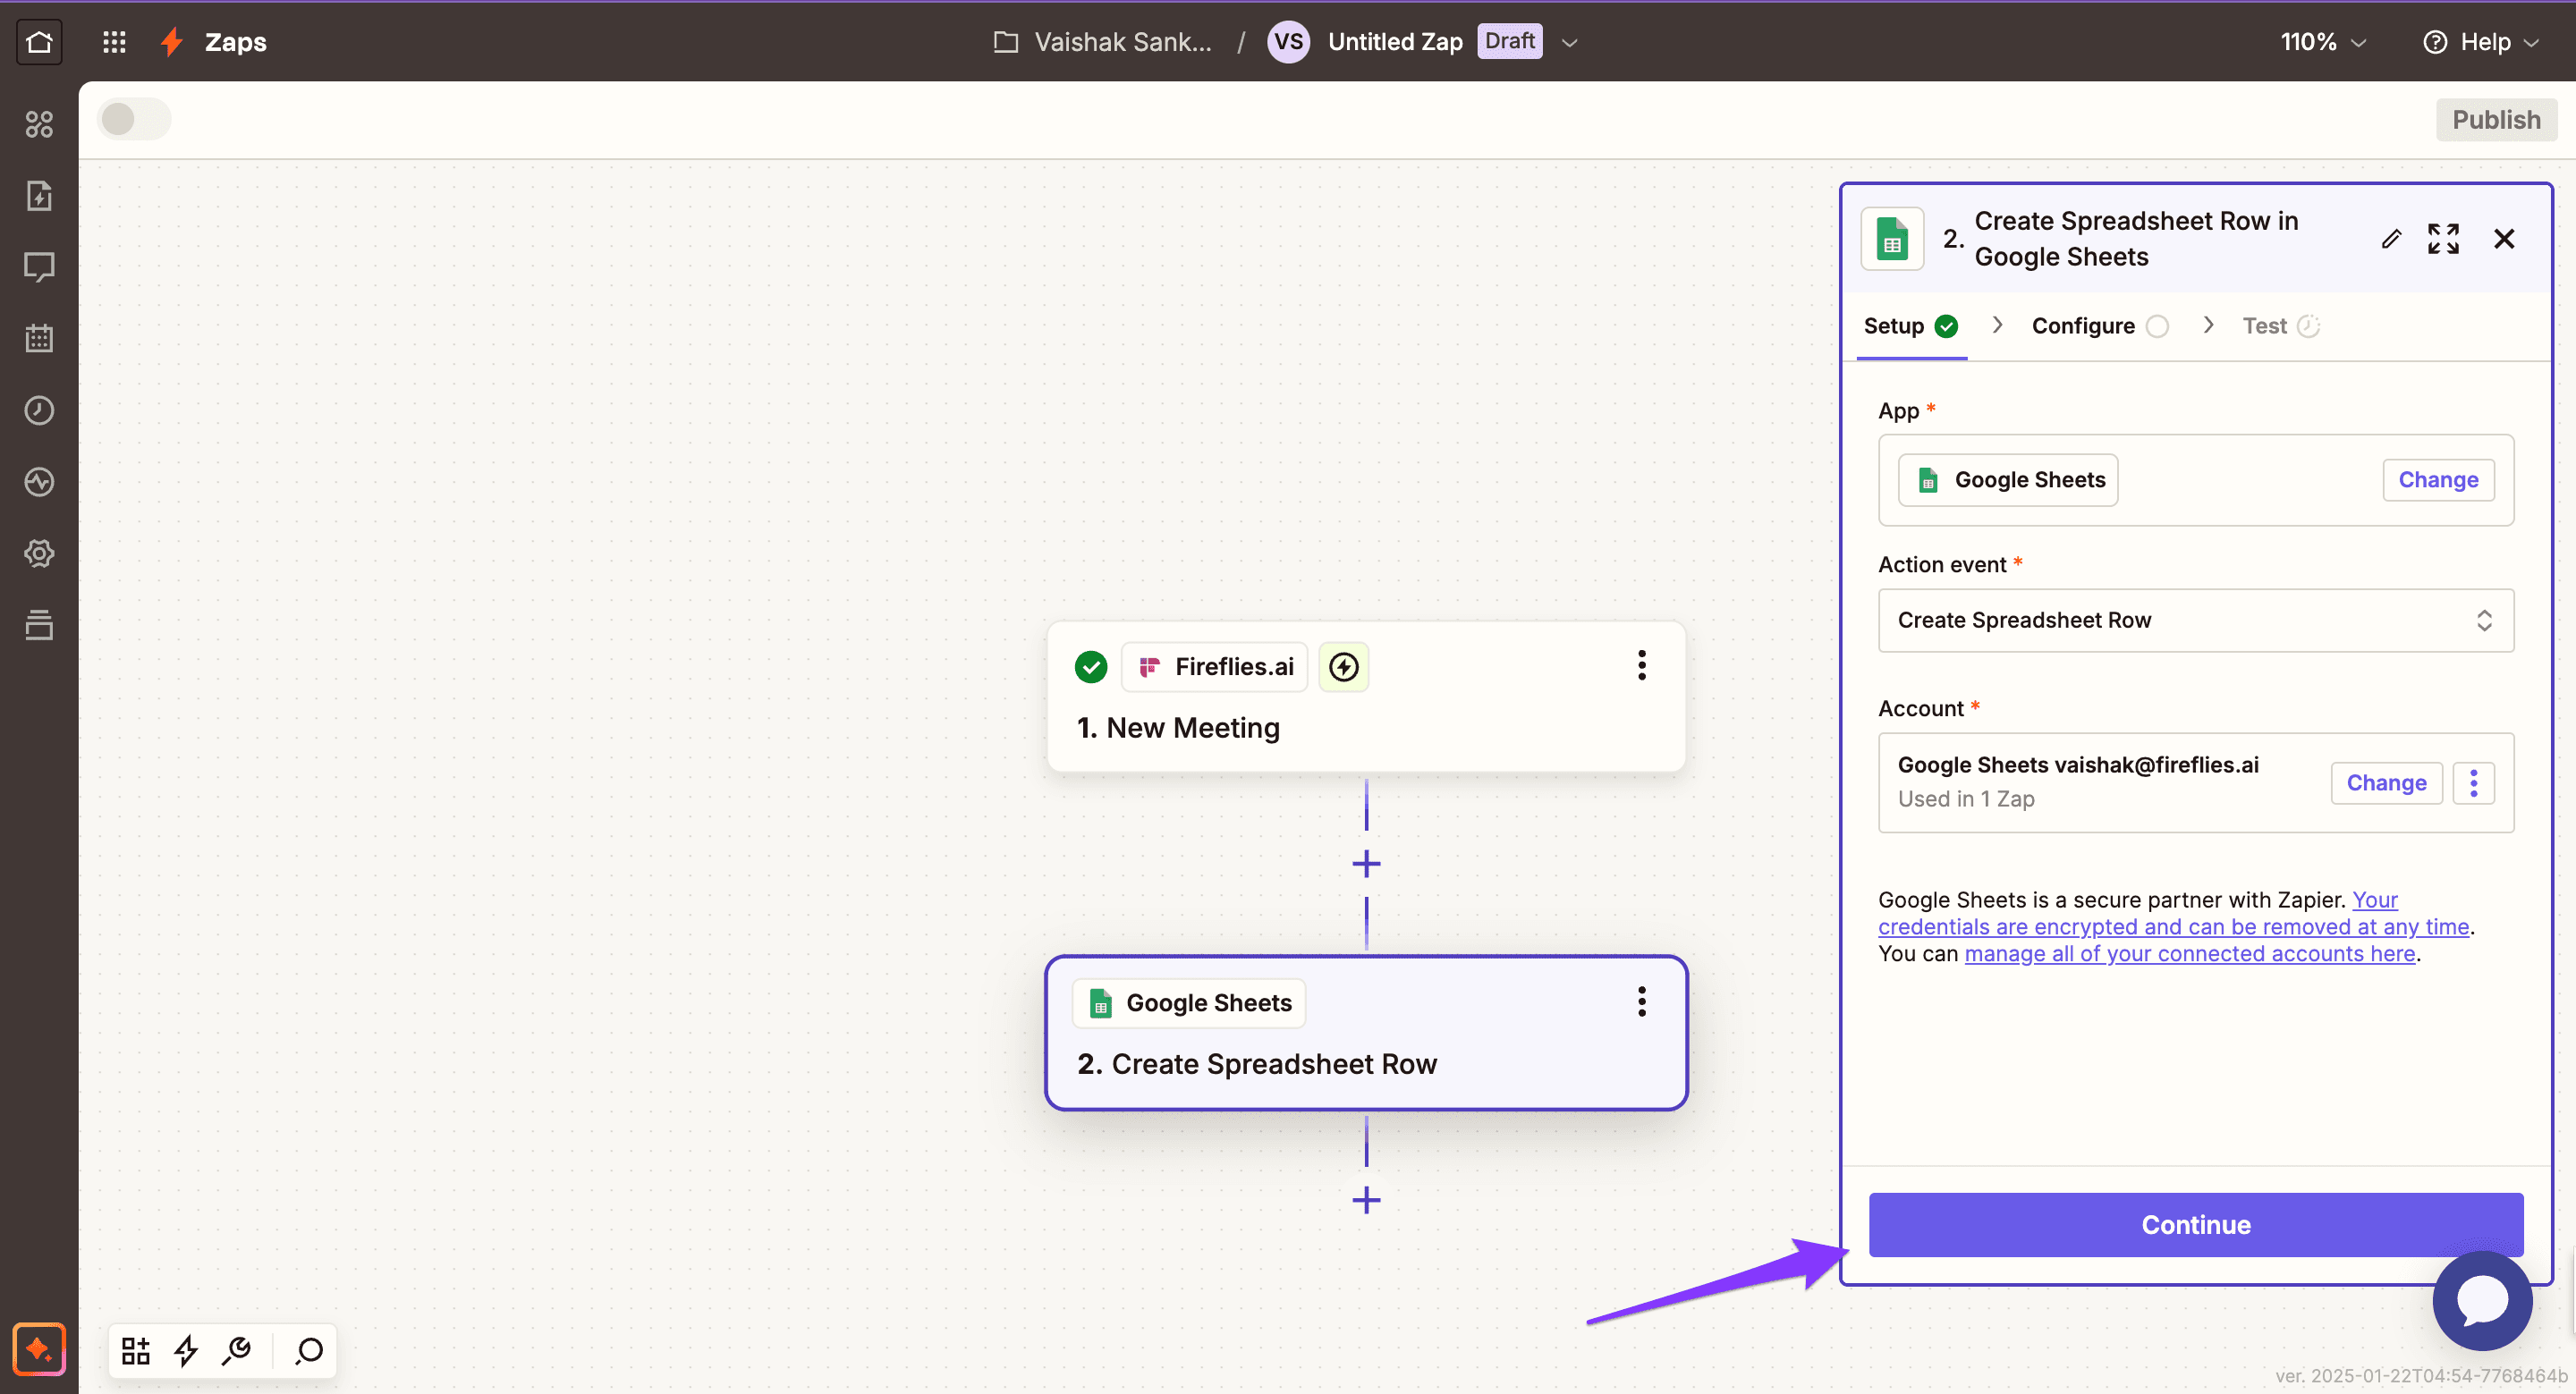Select the New Meeting trigger step

(1366, 697)
